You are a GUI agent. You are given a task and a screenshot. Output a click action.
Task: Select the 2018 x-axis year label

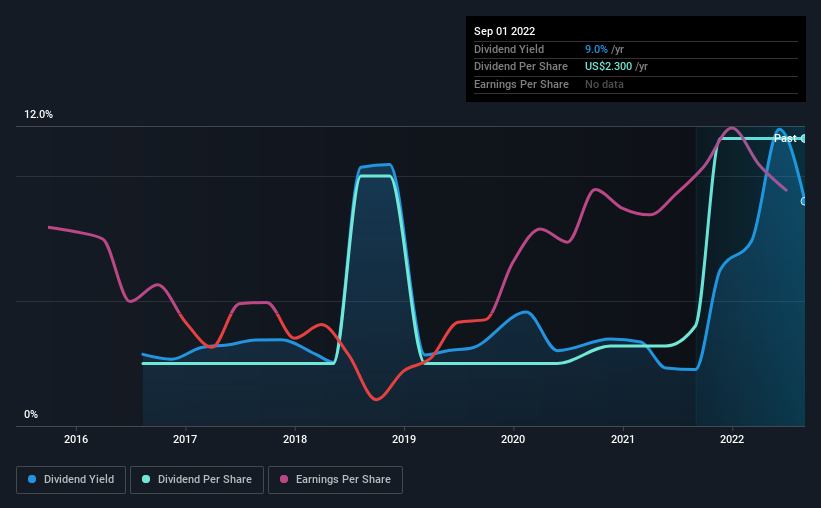pyautogui.click(x=295, y=439)
